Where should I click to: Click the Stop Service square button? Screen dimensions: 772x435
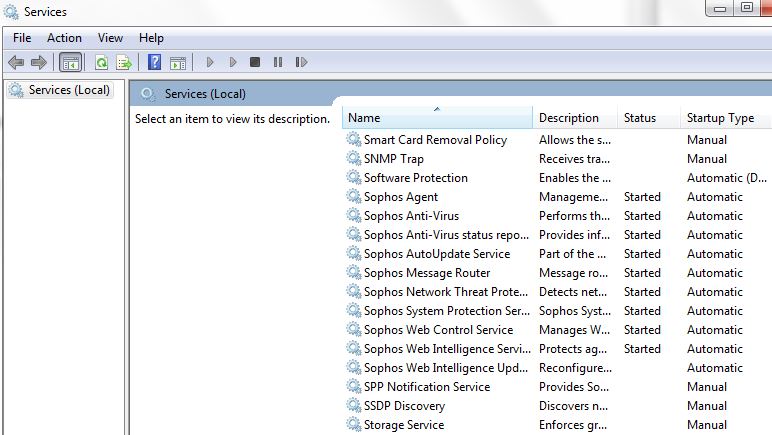255,62
